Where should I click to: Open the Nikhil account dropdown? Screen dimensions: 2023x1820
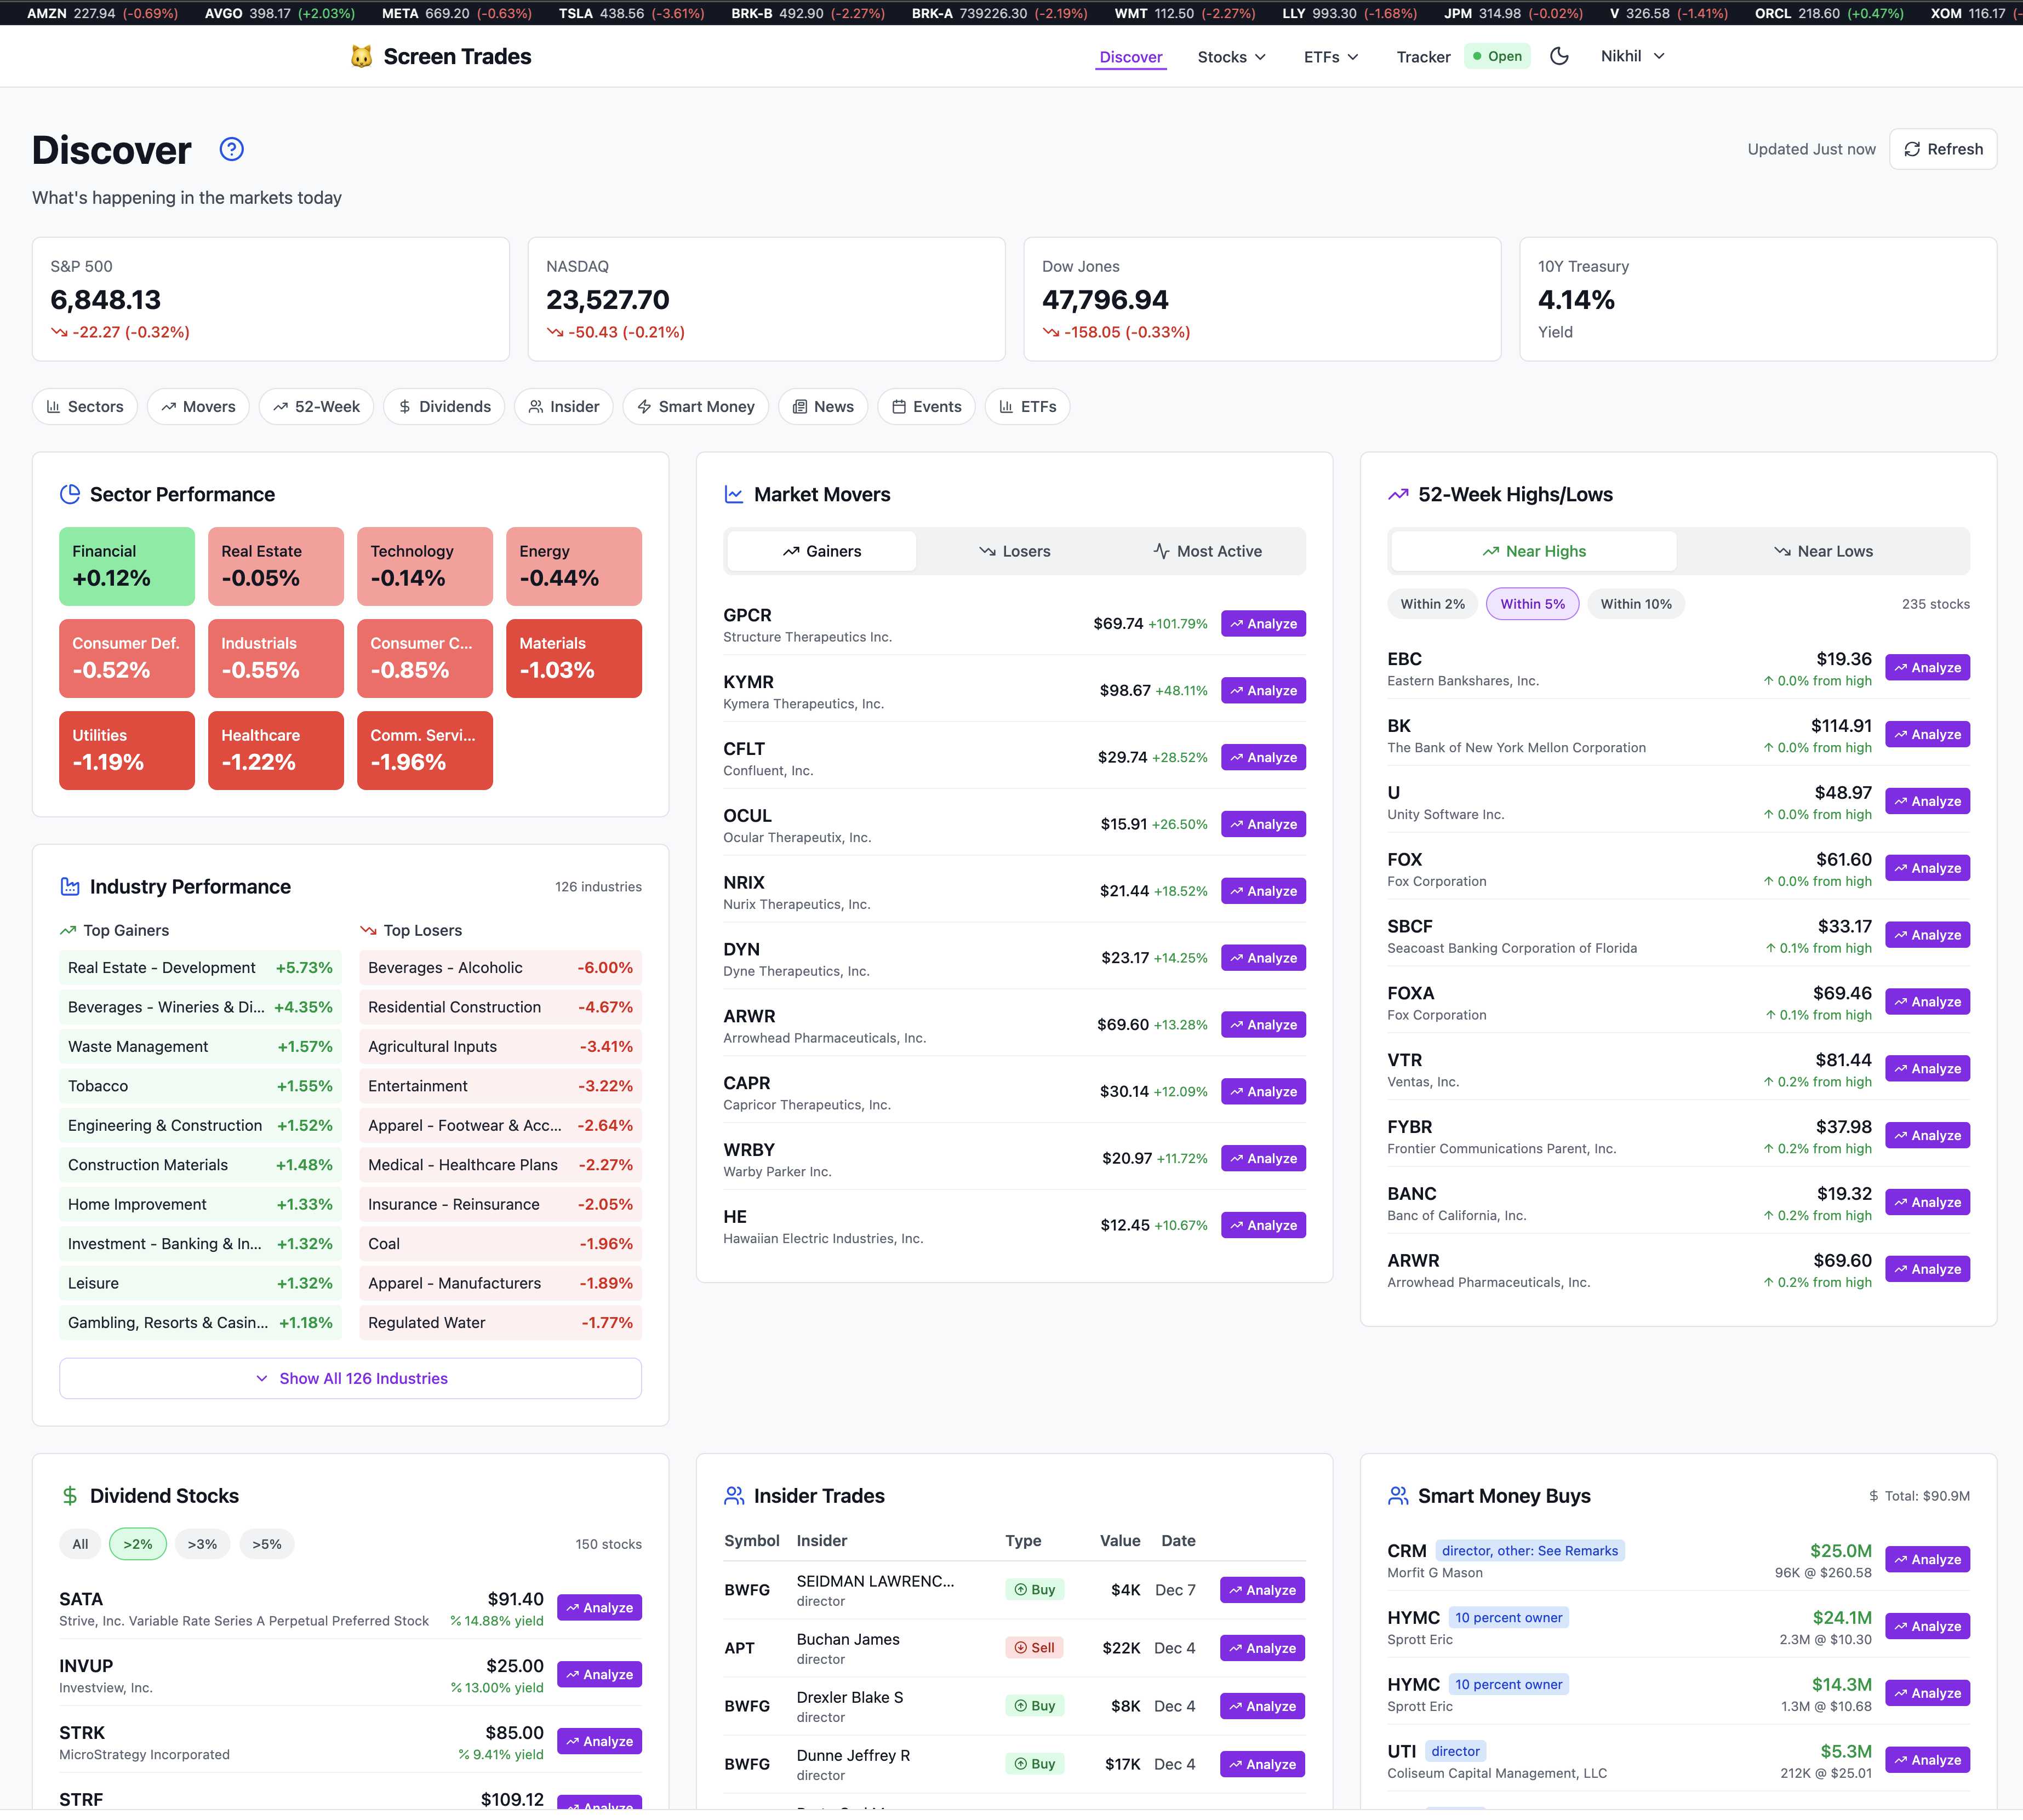(x=1632, y=56)
